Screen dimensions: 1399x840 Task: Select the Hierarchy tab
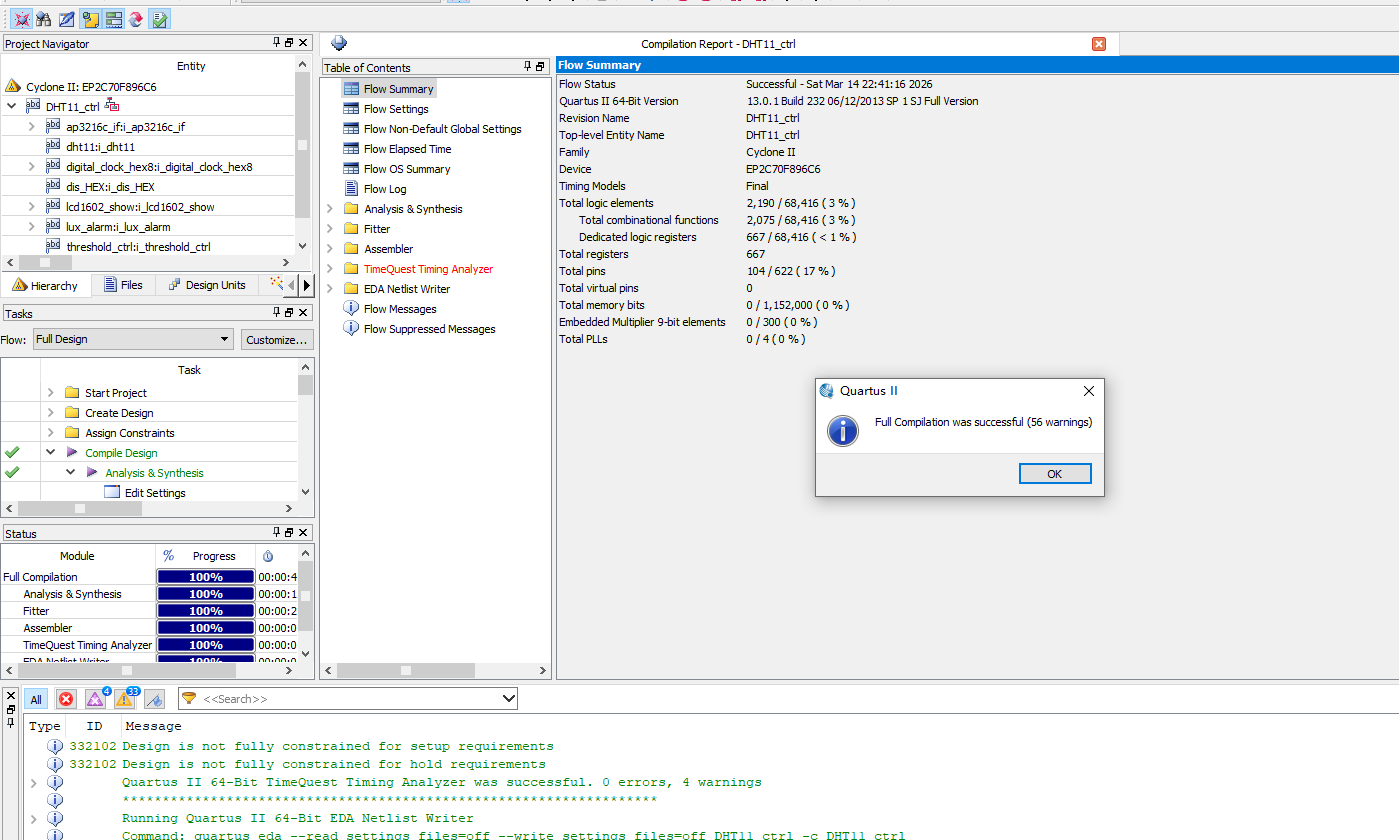coord(45,285)
